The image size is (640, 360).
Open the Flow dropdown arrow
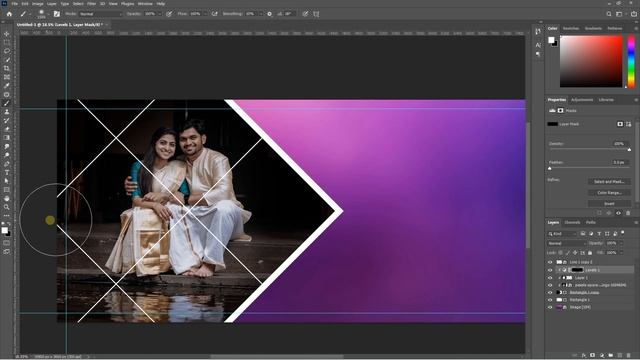pyautogui.click(x=205, y=14)
